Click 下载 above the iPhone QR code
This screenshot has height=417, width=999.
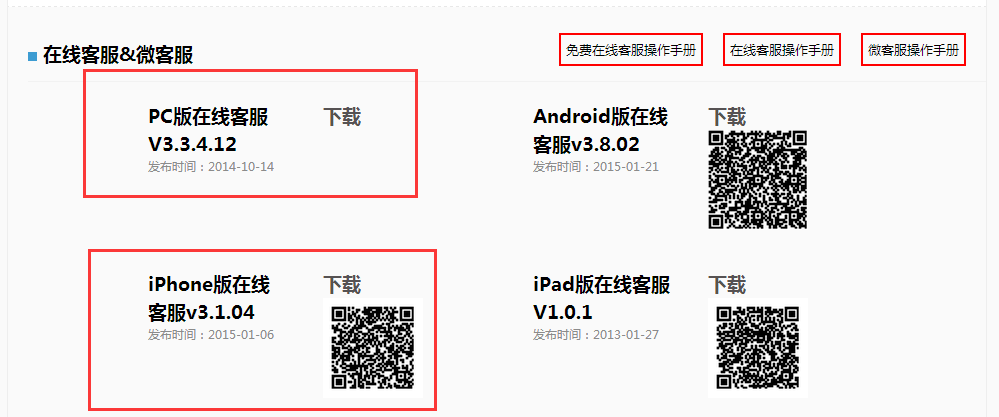click(341, 285)
